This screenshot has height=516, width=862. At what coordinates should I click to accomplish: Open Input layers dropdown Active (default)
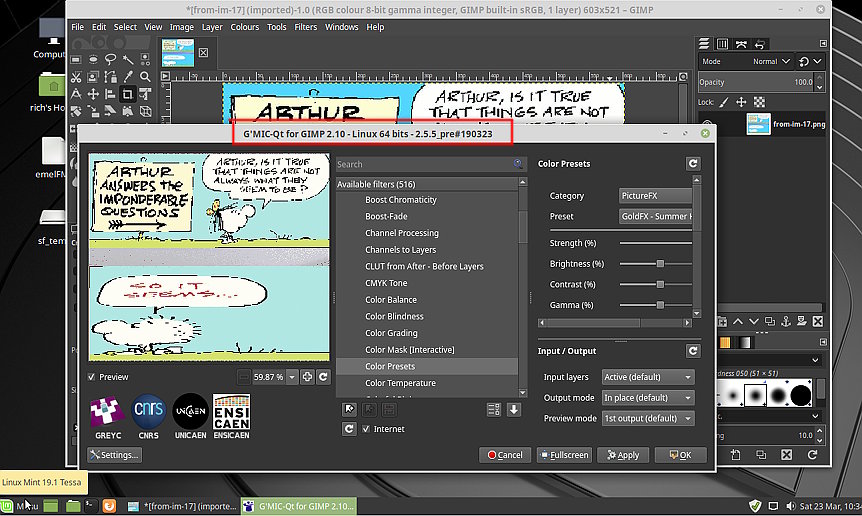[648, 377]
